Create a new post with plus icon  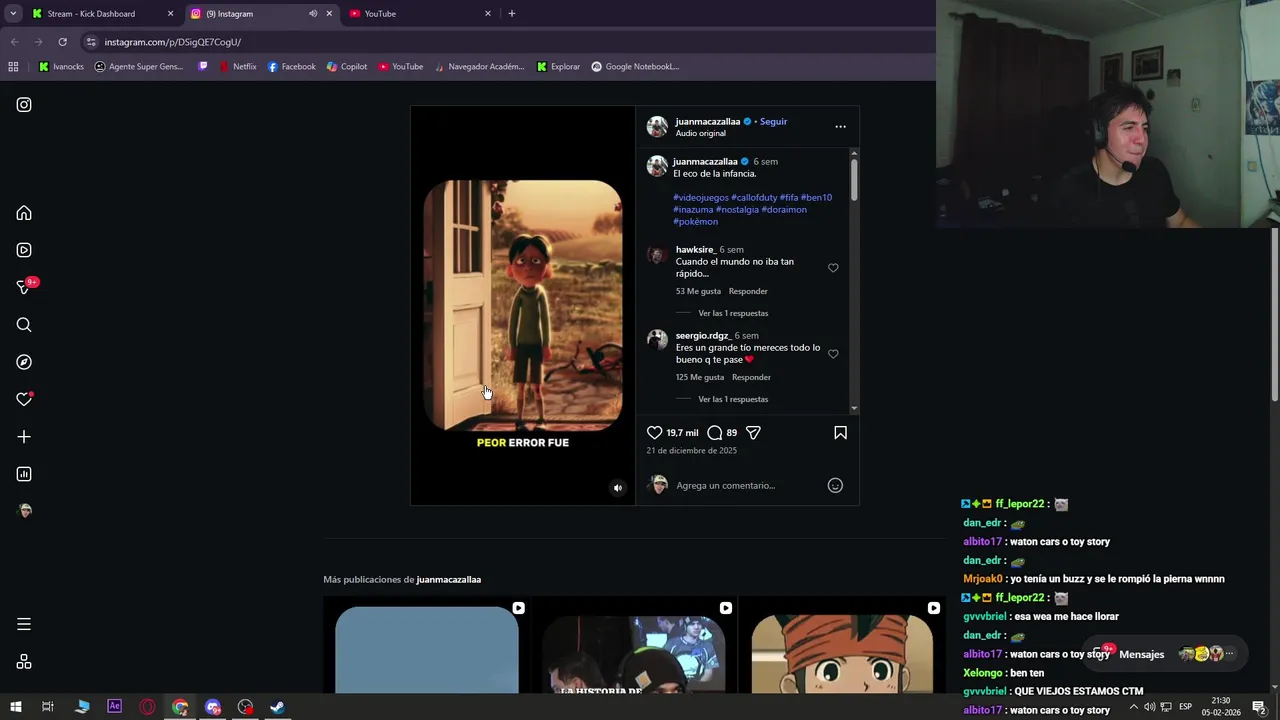click(24, 437)
